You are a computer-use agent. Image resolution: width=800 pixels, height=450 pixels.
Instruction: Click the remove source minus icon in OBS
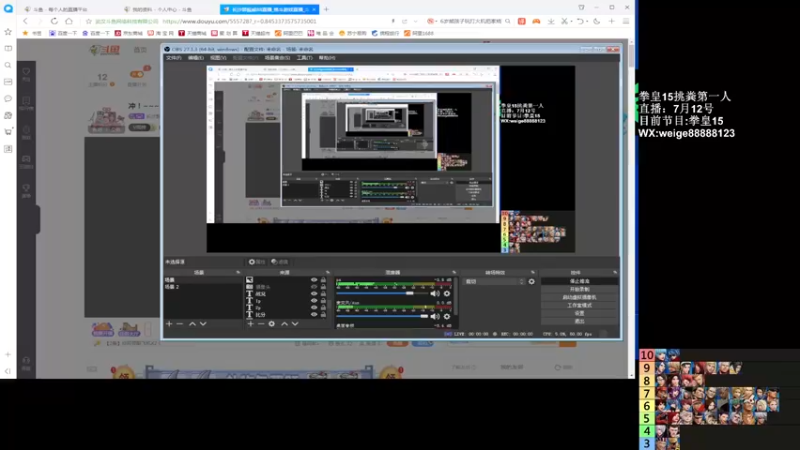coord(261,324)
